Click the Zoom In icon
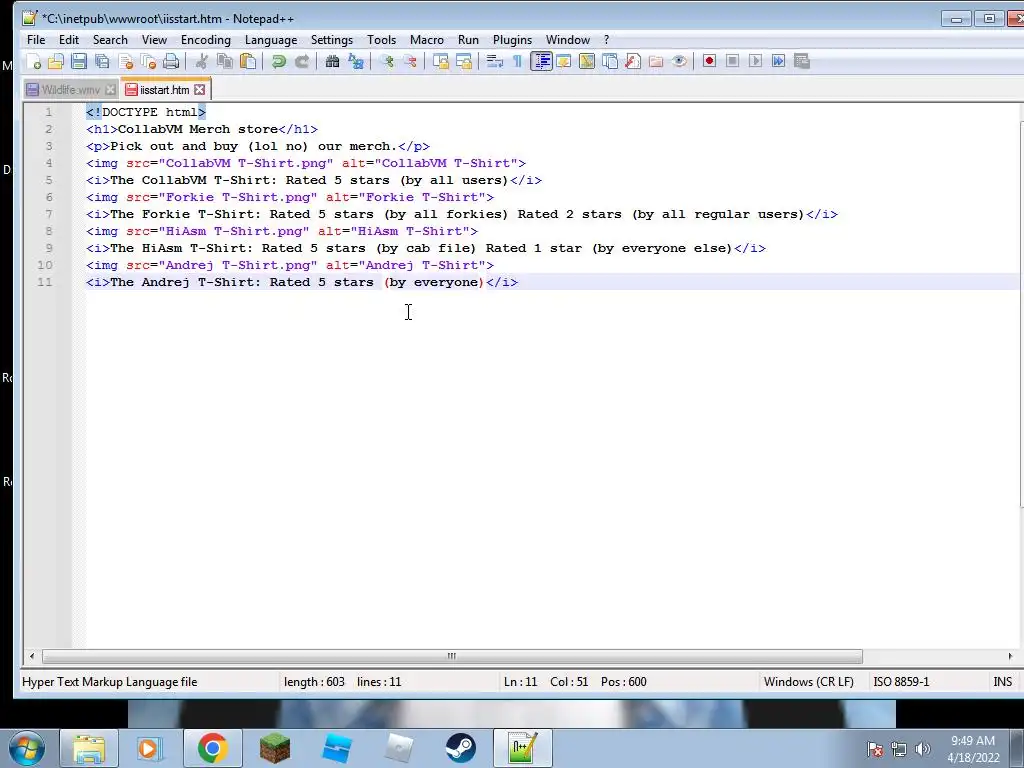Screen dimensions: 1024x768 pyautogui.click(x=387, y=61)
